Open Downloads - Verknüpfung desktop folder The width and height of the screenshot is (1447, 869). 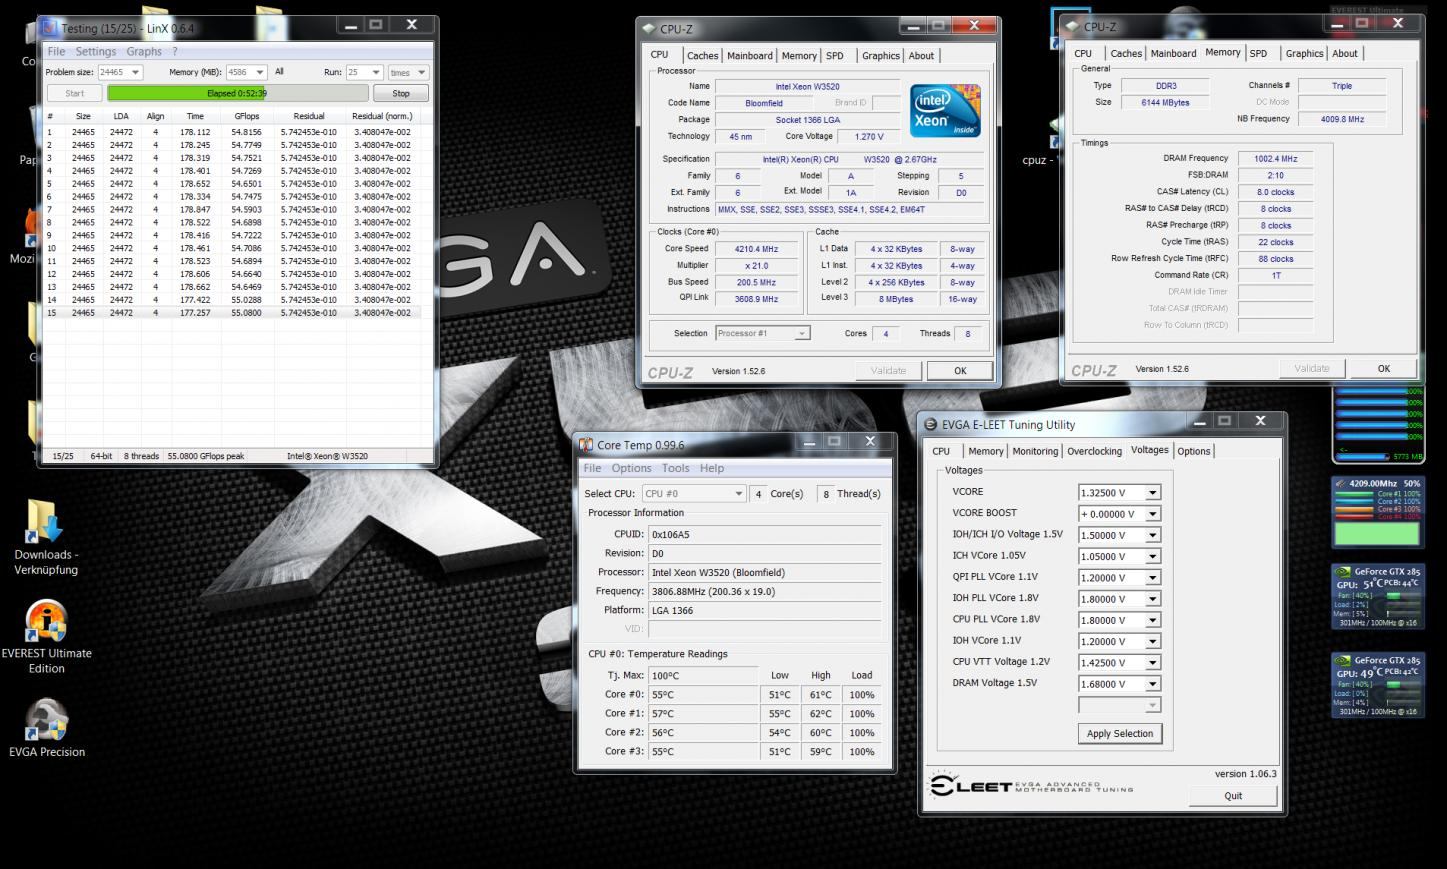pos(45,538)
